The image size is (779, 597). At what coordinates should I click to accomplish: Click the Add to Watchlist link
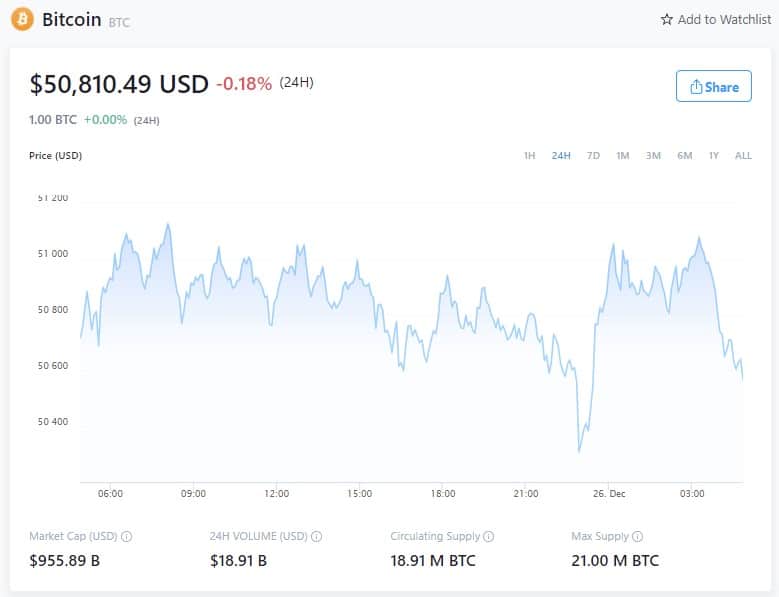click(716, 20)
